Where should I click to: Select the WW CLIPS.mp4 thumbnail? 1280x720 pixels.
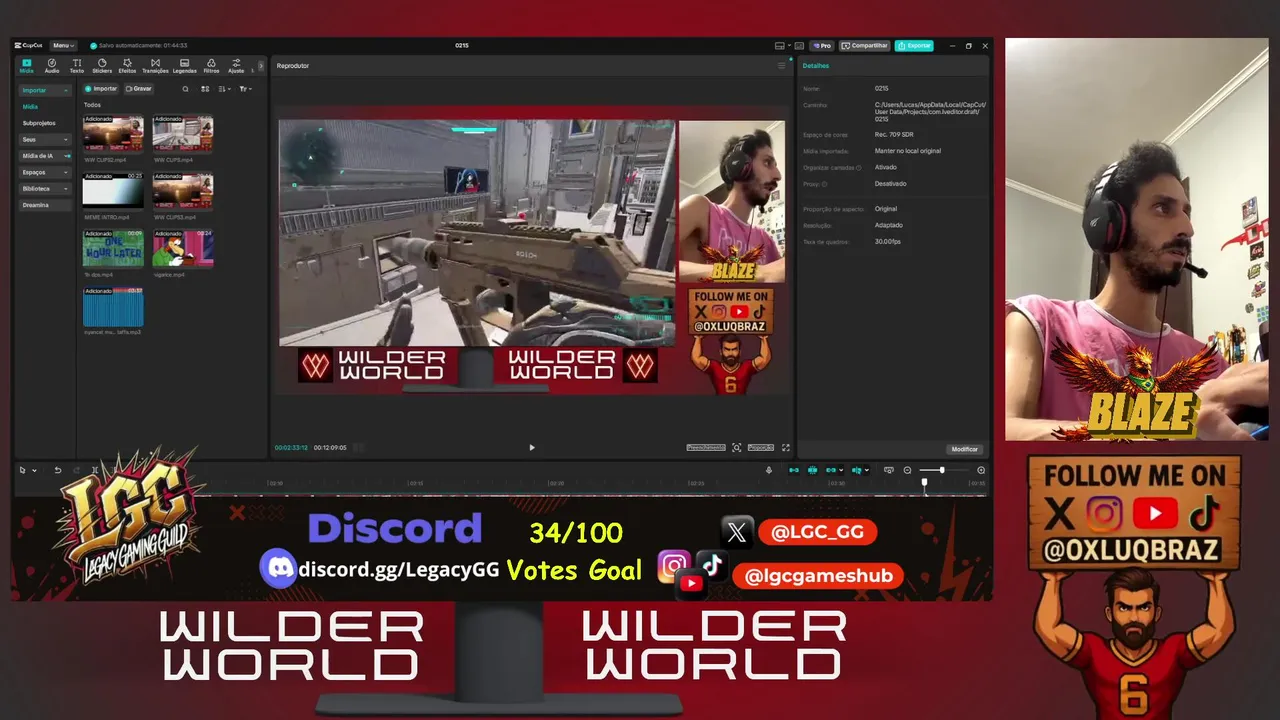pos(183,135)
